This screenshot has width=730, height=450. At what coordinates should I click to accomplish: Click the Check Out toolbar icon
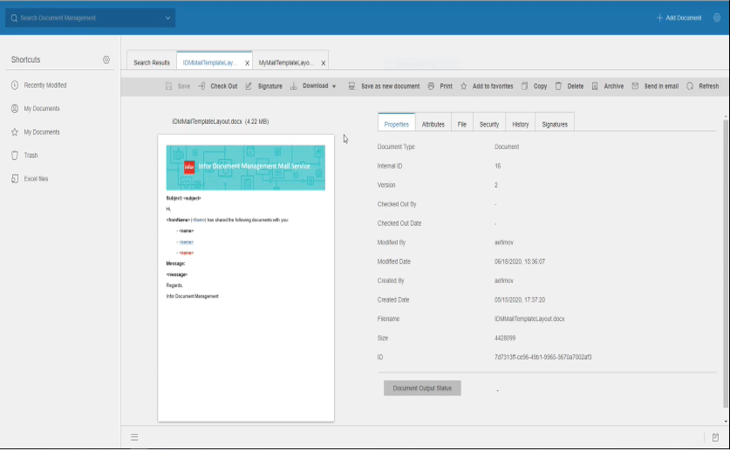coord(202,86)
